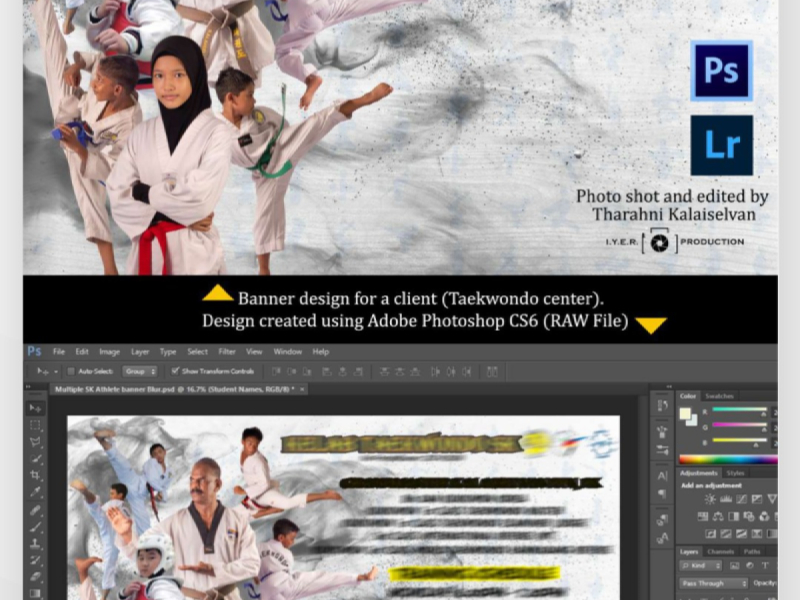
Task: Switch to the Swatches tab
Action: coord(719,396)
